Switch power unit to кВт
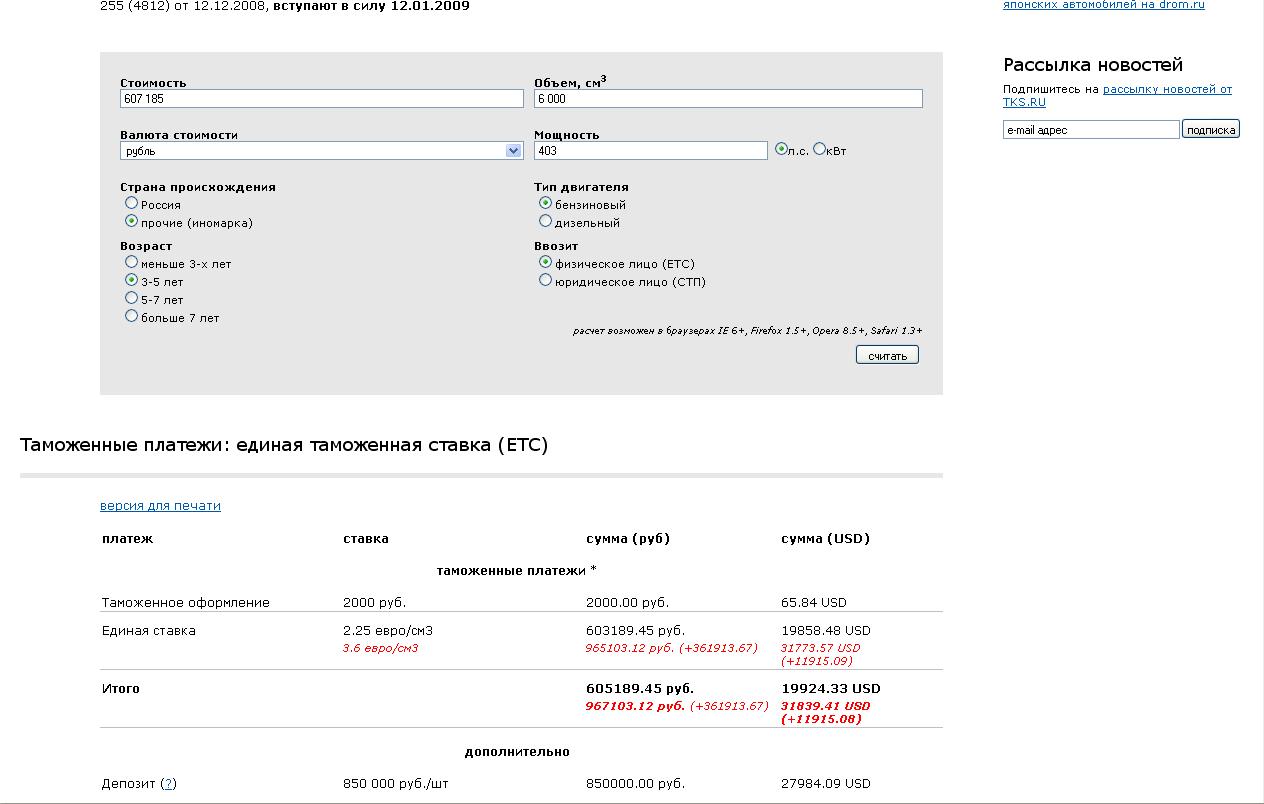This screenshot has height=804, width=1264. pyautogui.click(x=820, y=149)
